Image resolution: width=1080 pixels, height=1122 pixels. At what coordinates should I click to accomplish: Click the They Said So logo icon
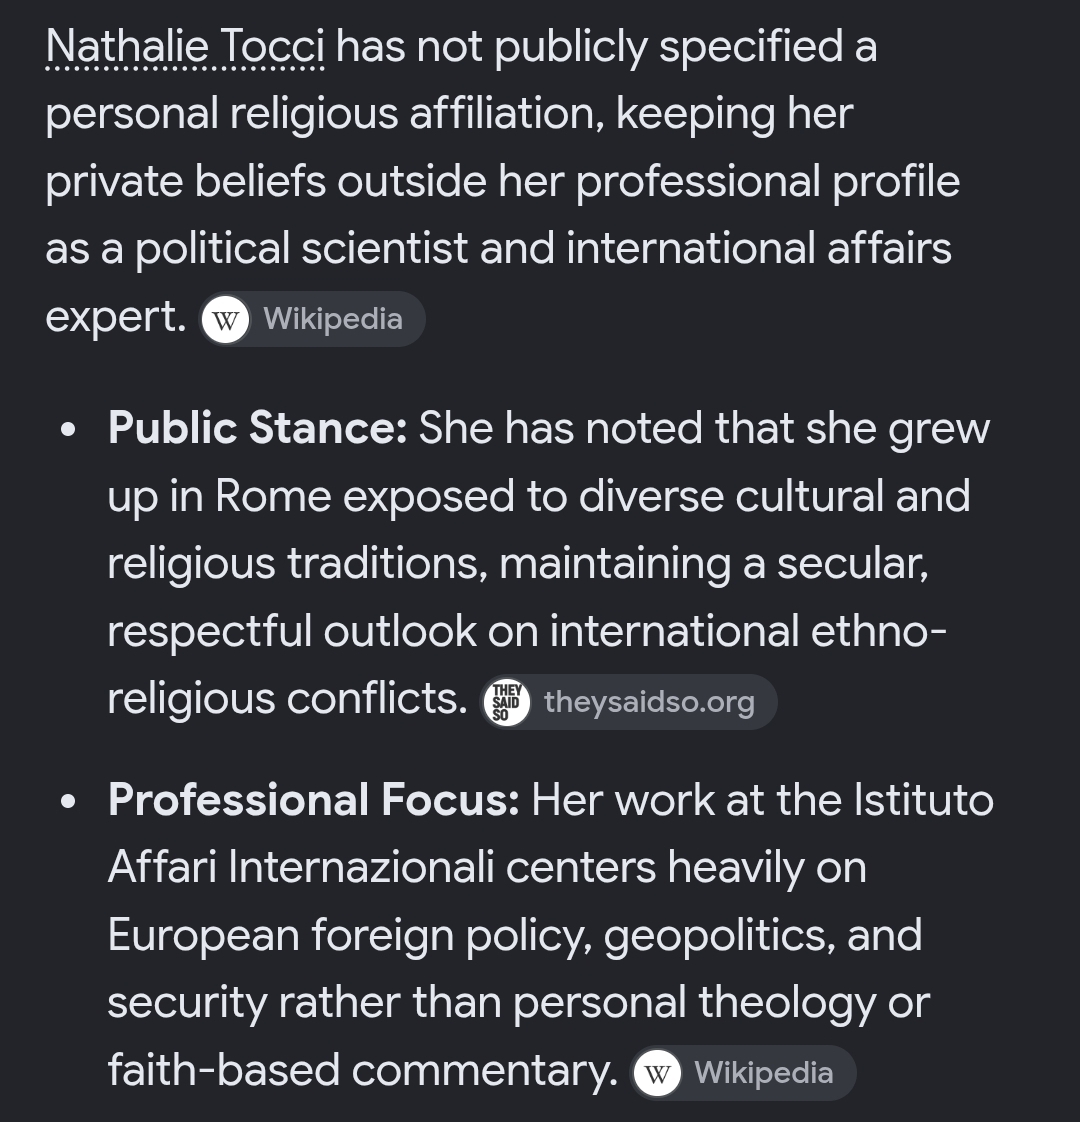coord(507,702)
